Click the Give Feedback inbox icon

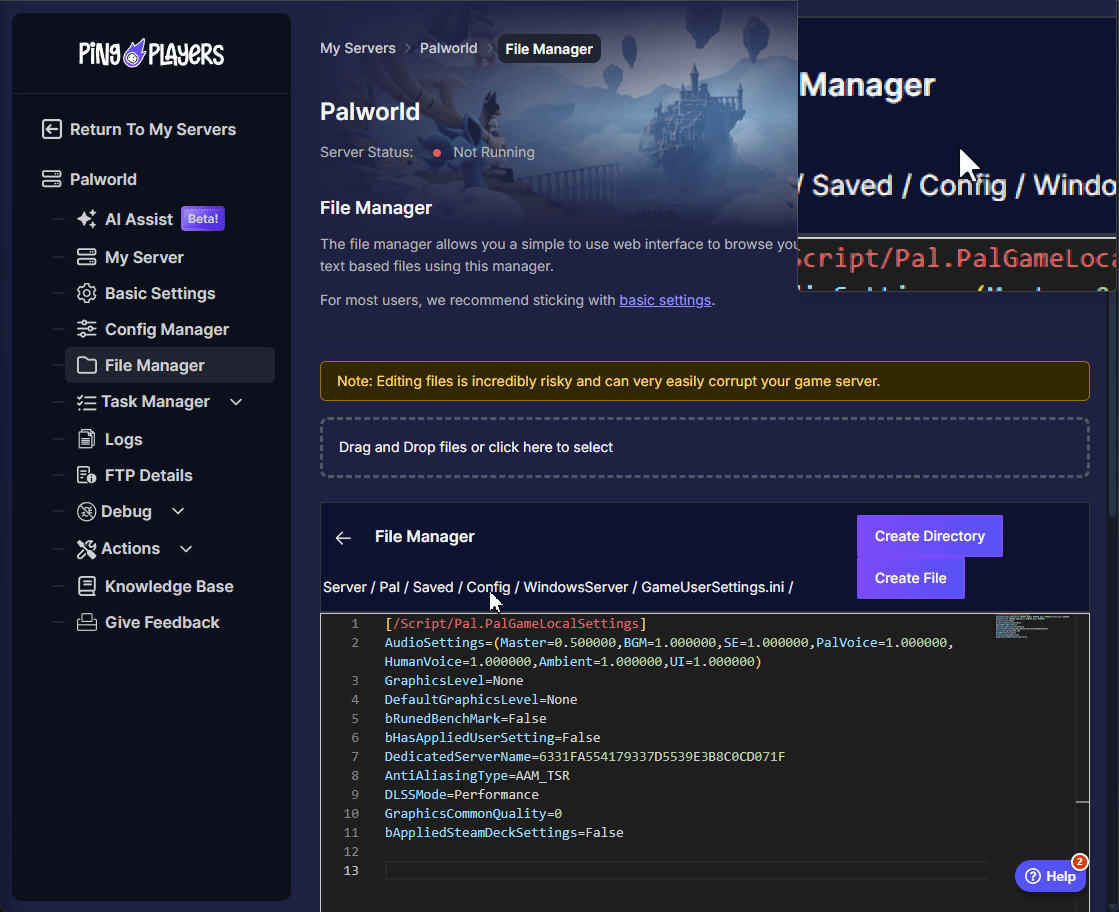coord(86,622)
